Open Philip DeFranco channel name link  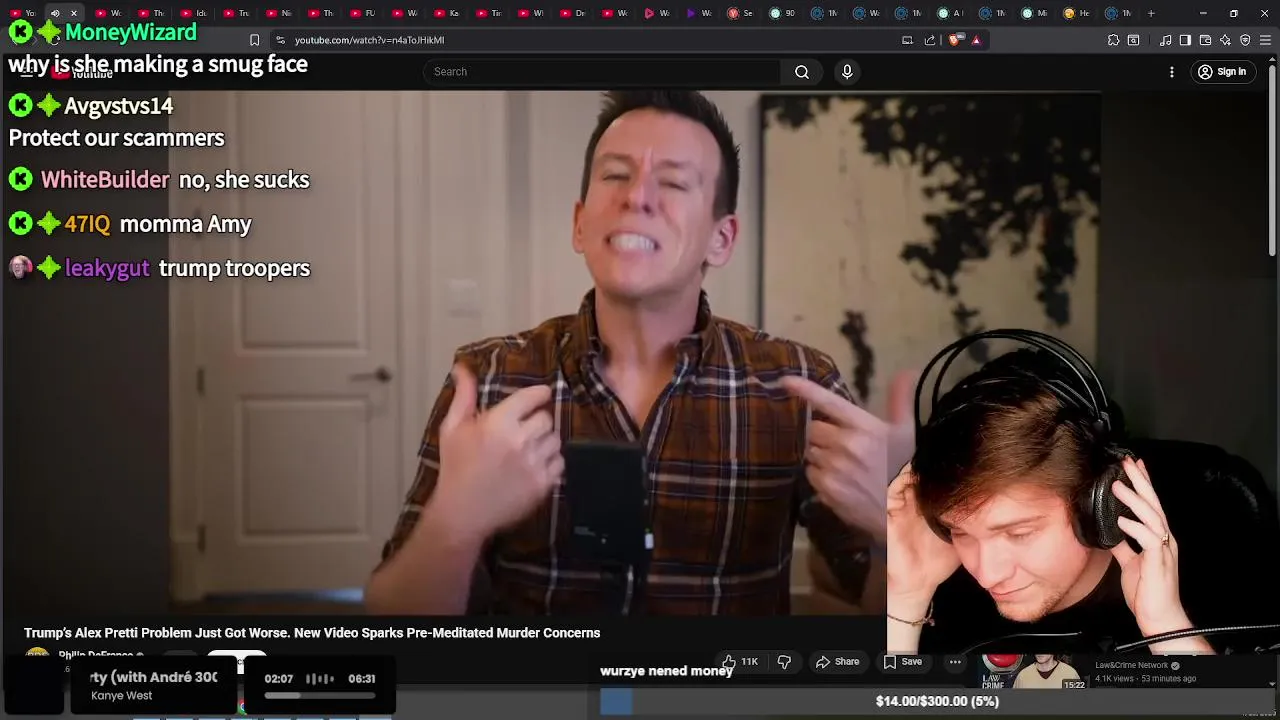96,656
